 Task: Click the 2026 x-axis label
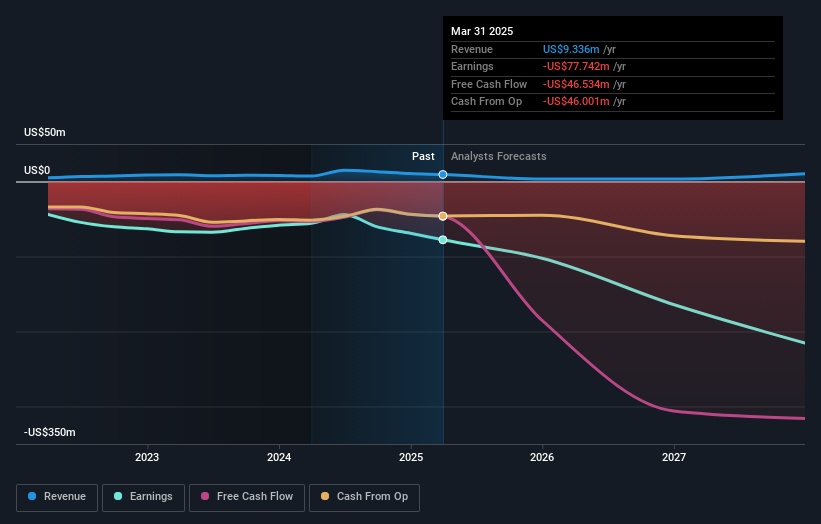tap(542, 458)
